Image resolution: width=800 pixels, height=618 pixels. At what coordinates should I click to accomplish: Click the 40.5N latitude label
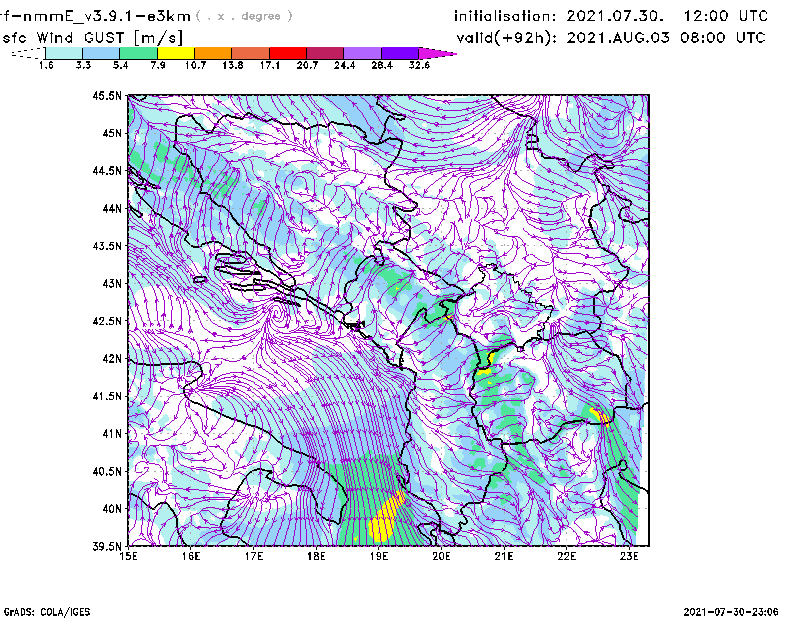pyautogui.click(x=107, y=472)
